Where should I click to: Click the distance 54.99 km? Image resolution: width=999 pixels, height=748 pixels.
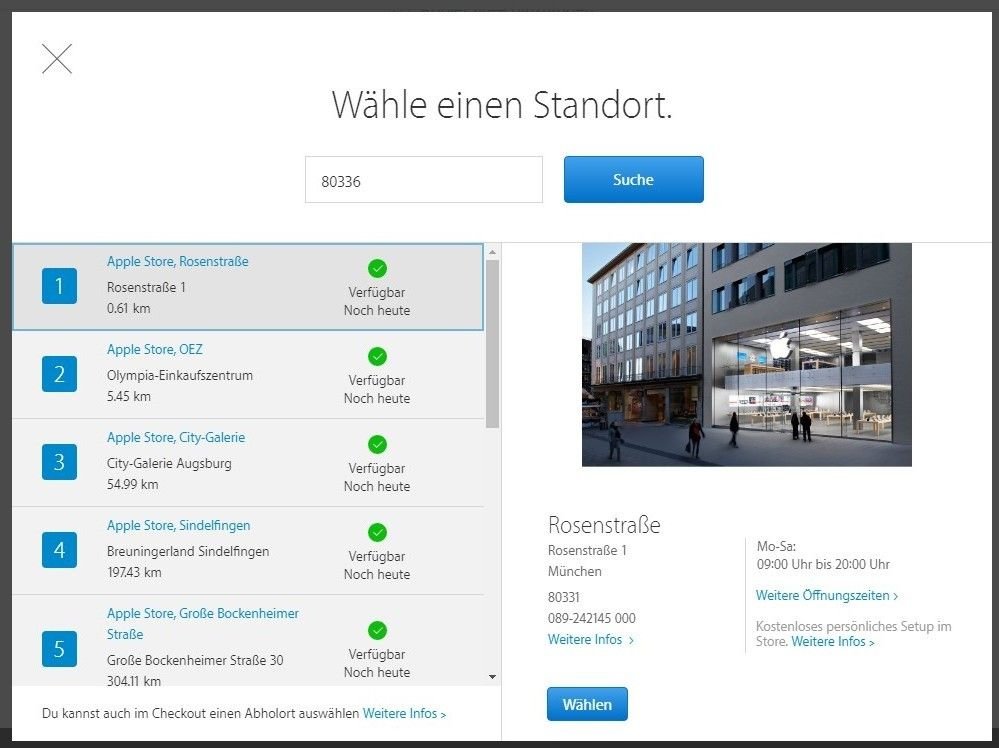133,484
